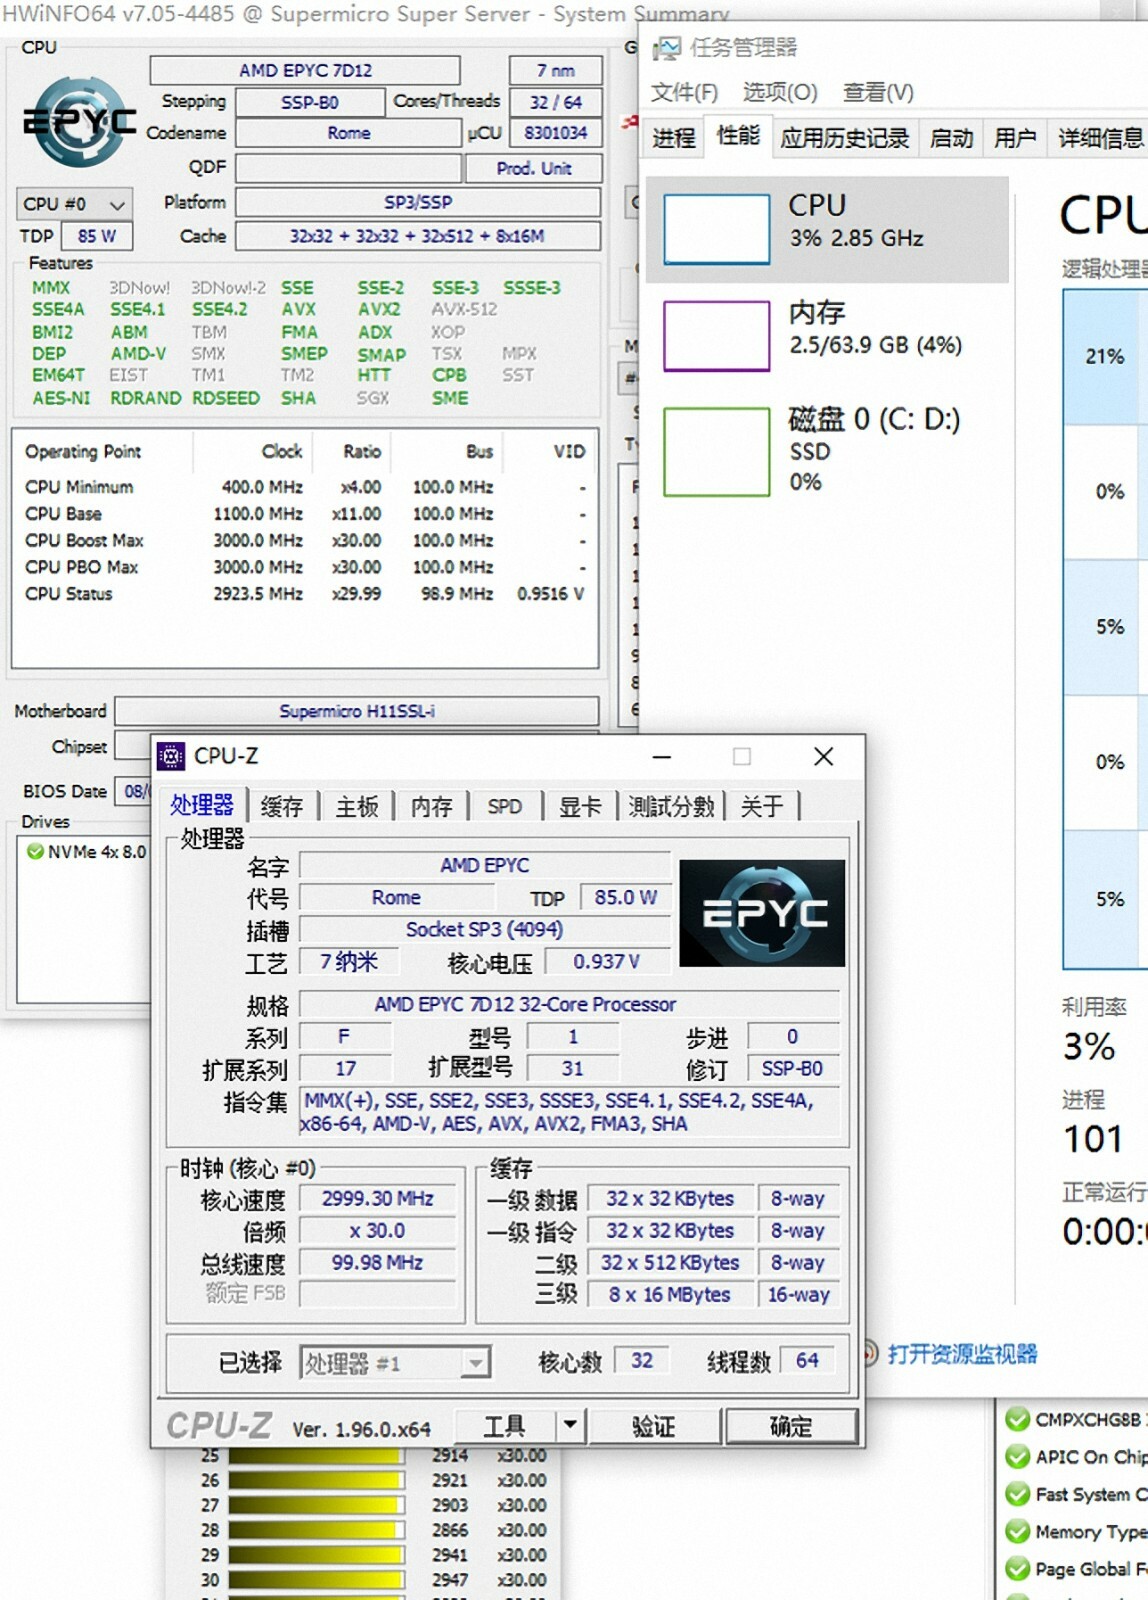Switch to the 应用历史记录 tab

pos(844,137)
